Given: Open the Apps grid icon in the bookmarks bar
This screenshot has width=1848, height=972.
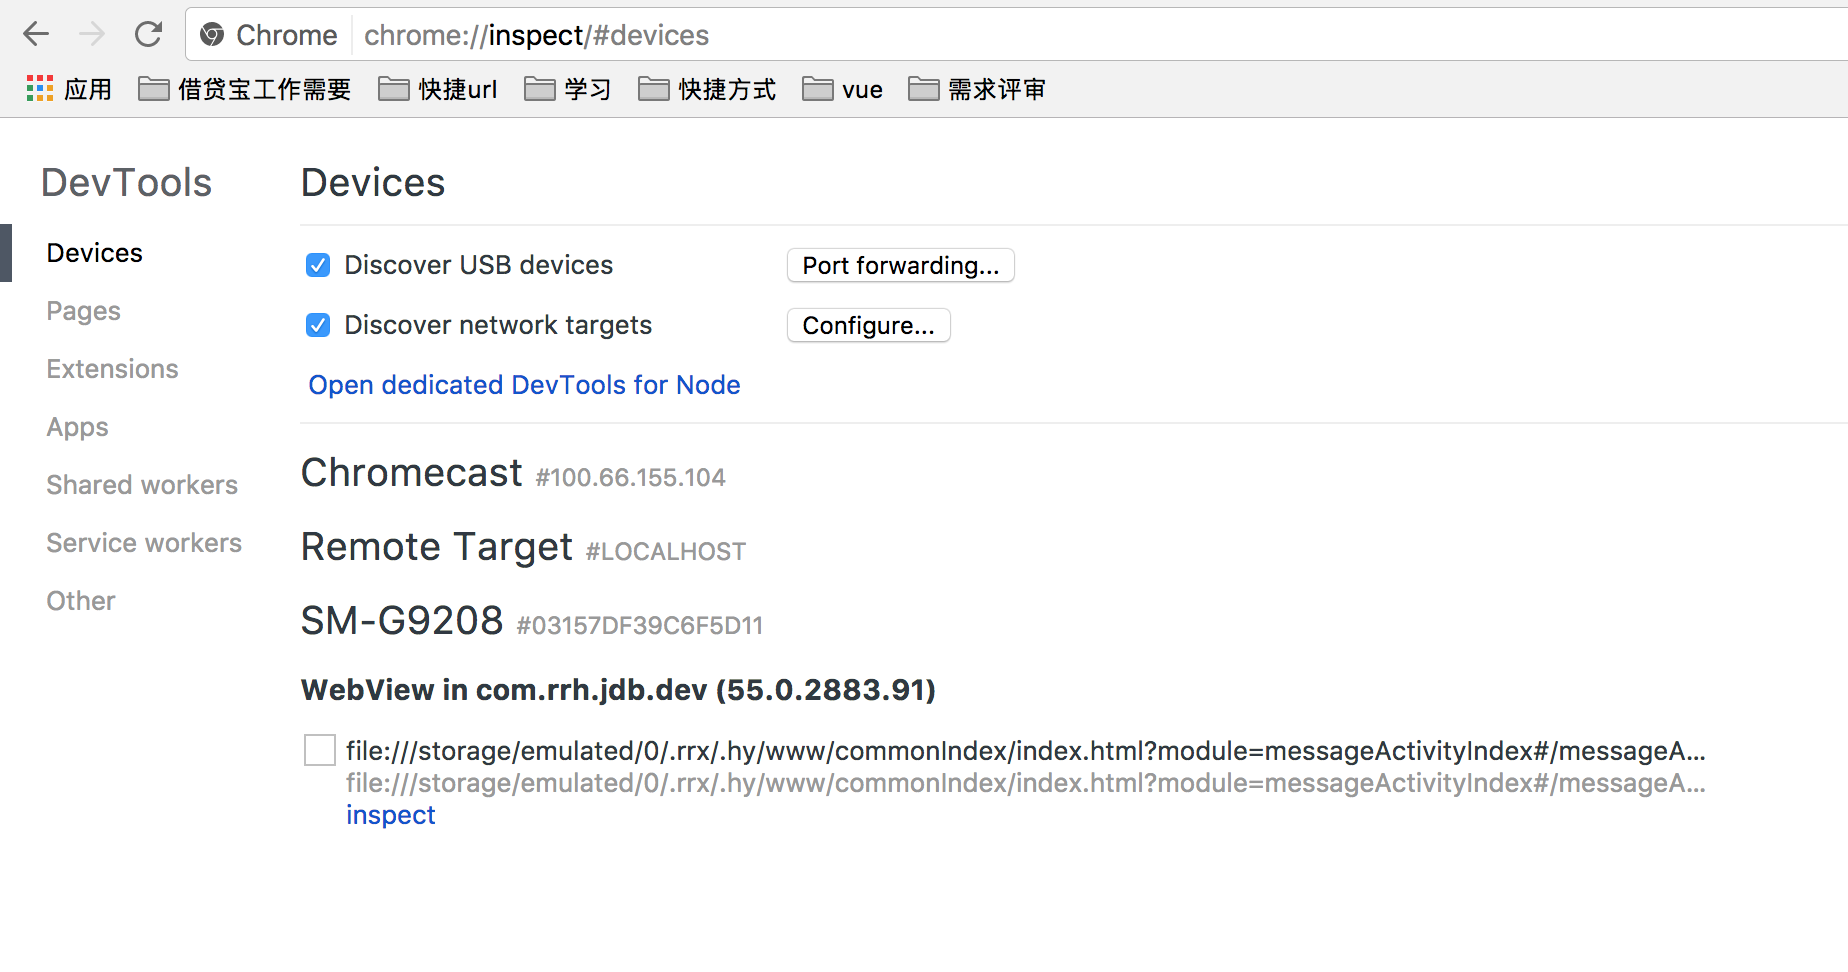Looking at the screenshot, I should (39, 89).
